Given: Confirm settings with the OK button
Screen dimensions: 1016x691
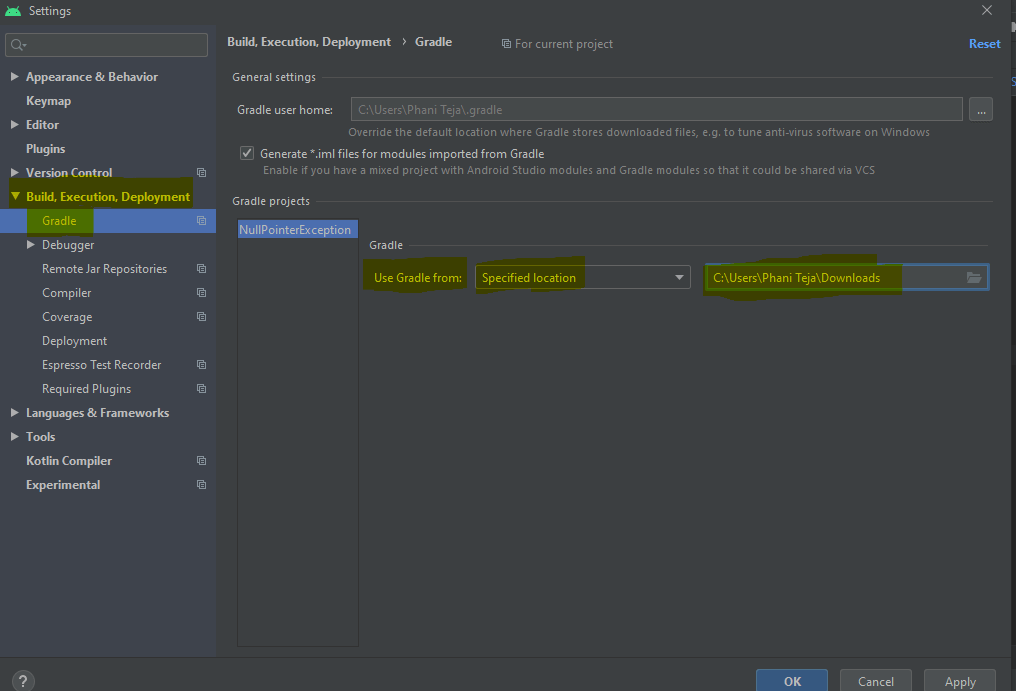Looking at the screenshot, I should (792, 681).
